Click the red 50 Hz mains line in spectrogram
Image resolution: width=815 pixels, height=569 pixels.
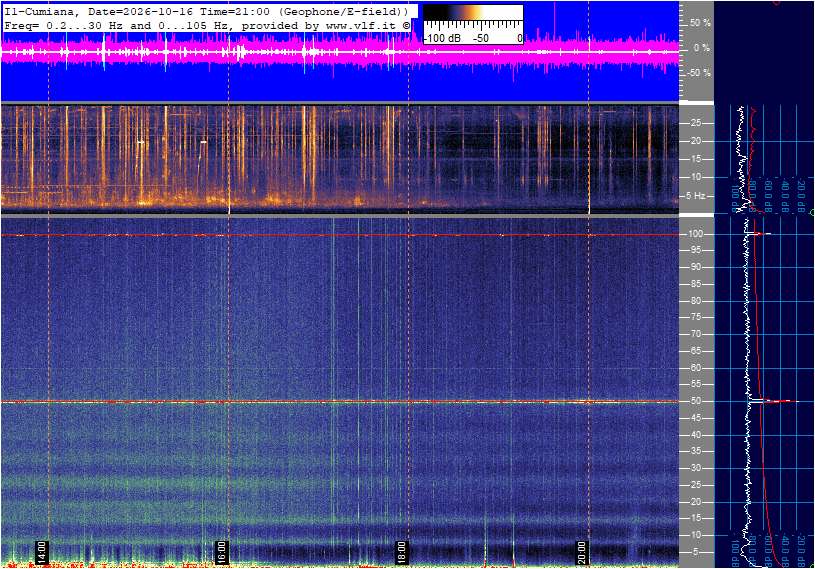pos(340,402)
